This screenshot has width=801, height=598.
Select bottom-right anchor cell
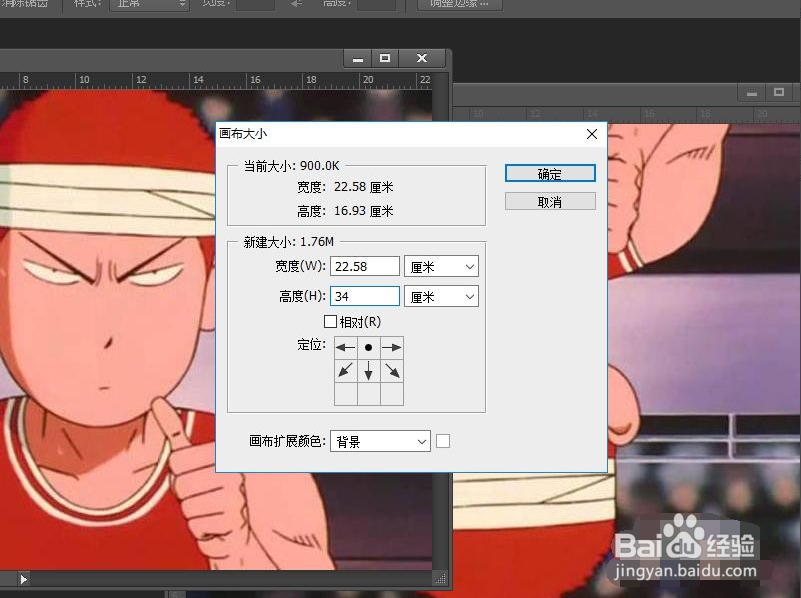coord(392,394)
